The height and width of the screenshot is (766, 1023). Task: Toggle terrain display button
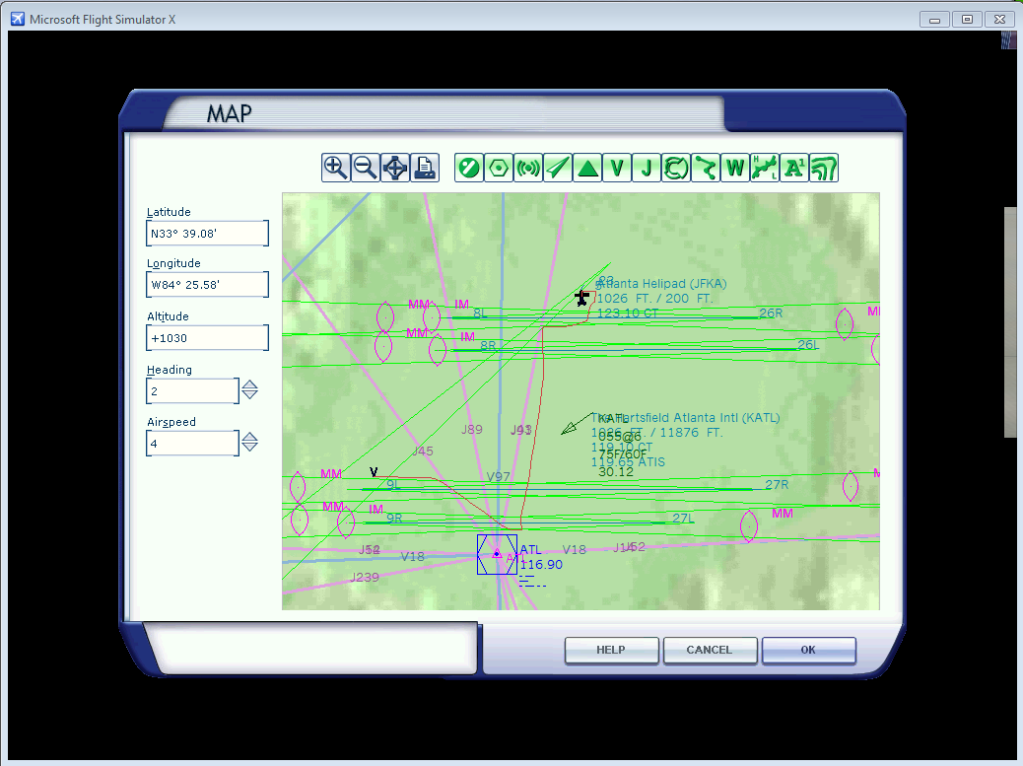[824, 168]
